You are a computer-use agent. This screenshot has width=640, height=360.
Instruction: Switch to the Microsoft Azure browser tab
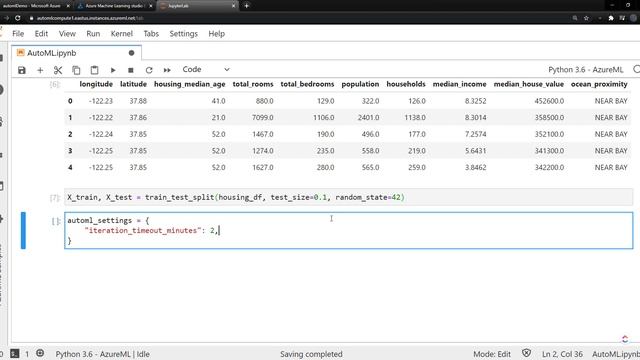[35, 6]
